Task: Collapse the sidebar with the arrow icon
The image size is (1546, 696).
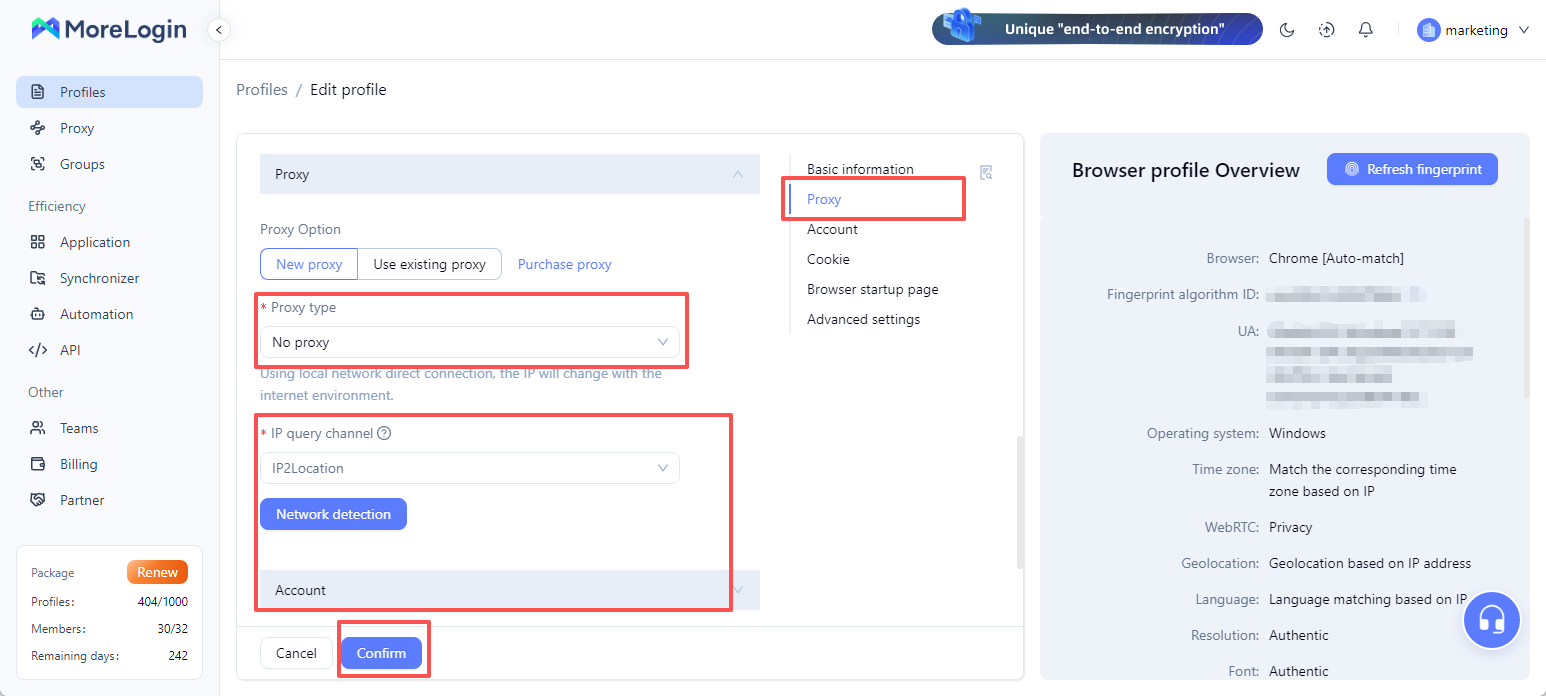Action: (x=219, y=30)
